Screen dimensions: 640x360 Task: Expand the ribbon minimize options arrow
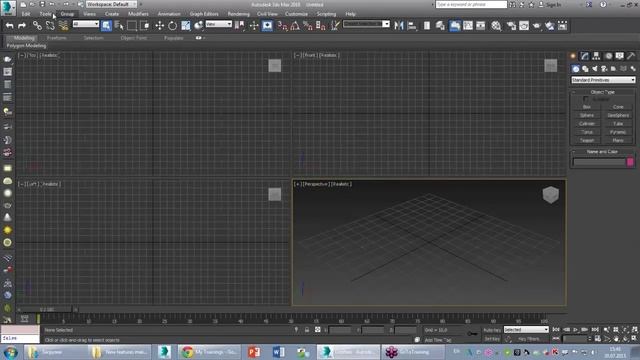click(203, 38)
